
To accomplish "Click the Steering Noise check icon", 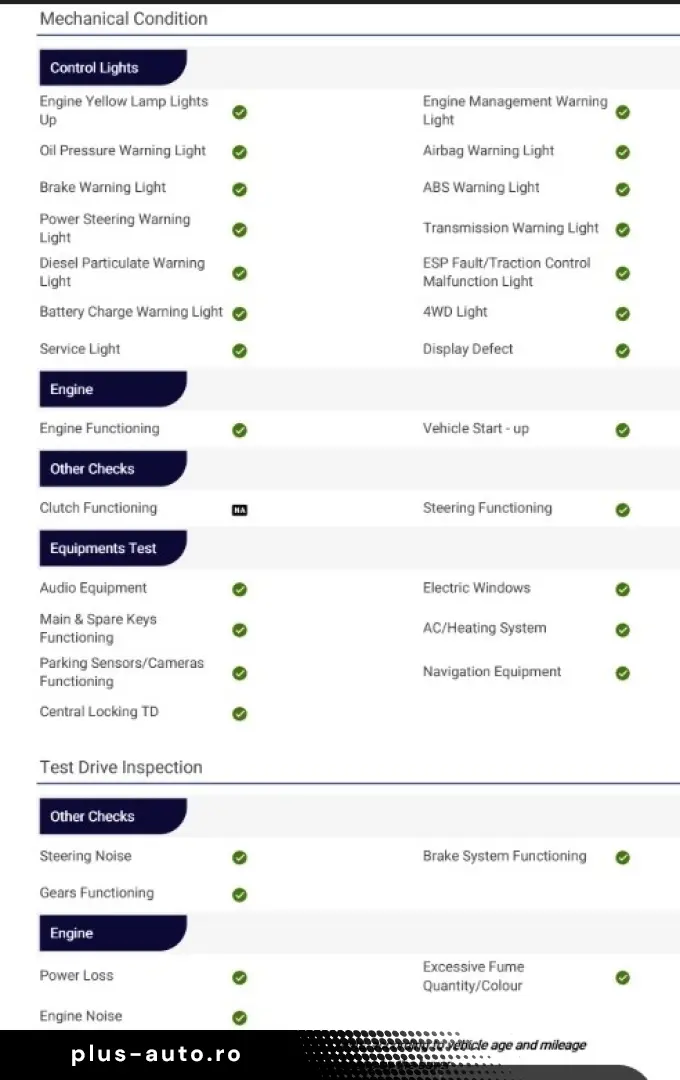I will [x=240, y=857].
